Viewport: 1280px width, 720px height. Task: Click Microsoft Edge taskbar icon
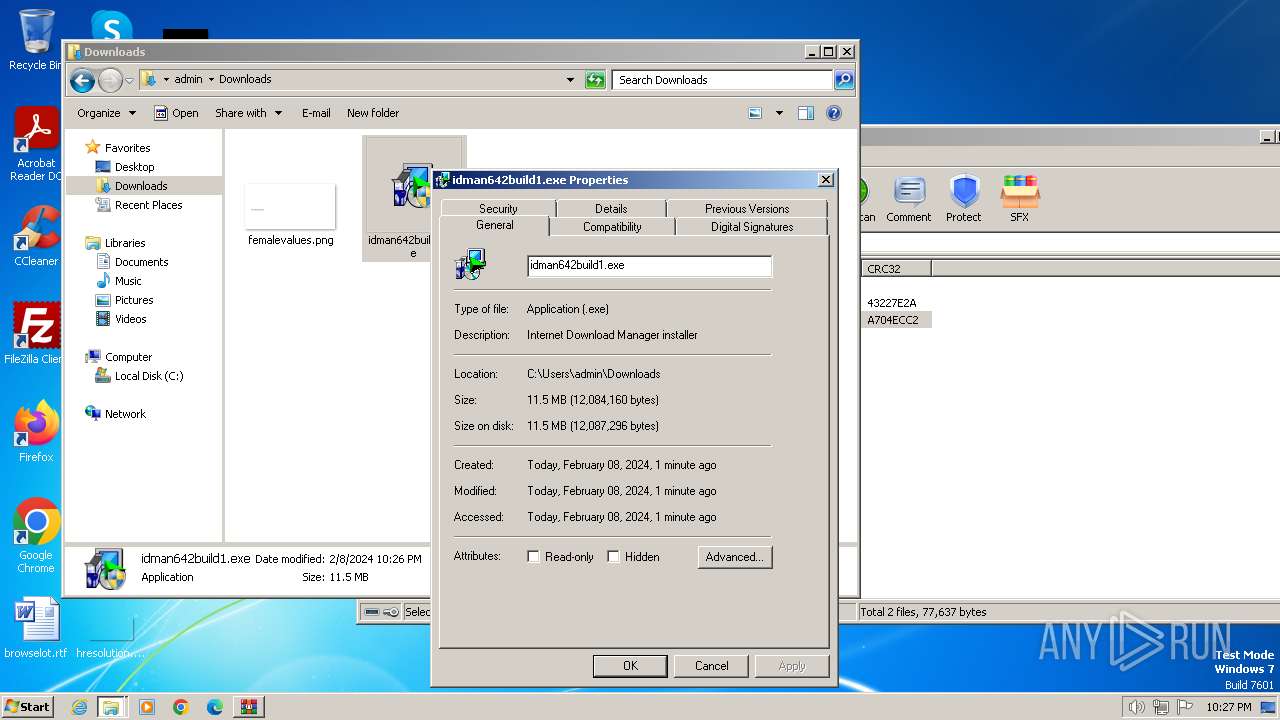(x=215, y=707)
